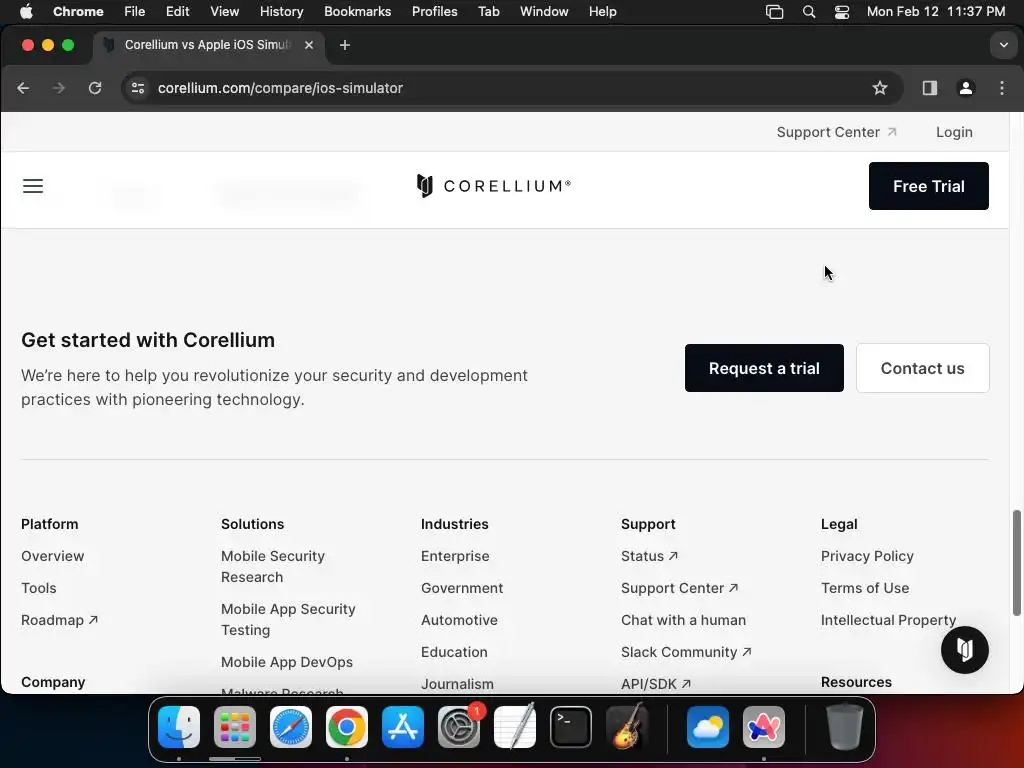Open the Mobile App DevOps link
This screenshot has height=768, width=1024.
pyautogui.click(x=287, y=662)
